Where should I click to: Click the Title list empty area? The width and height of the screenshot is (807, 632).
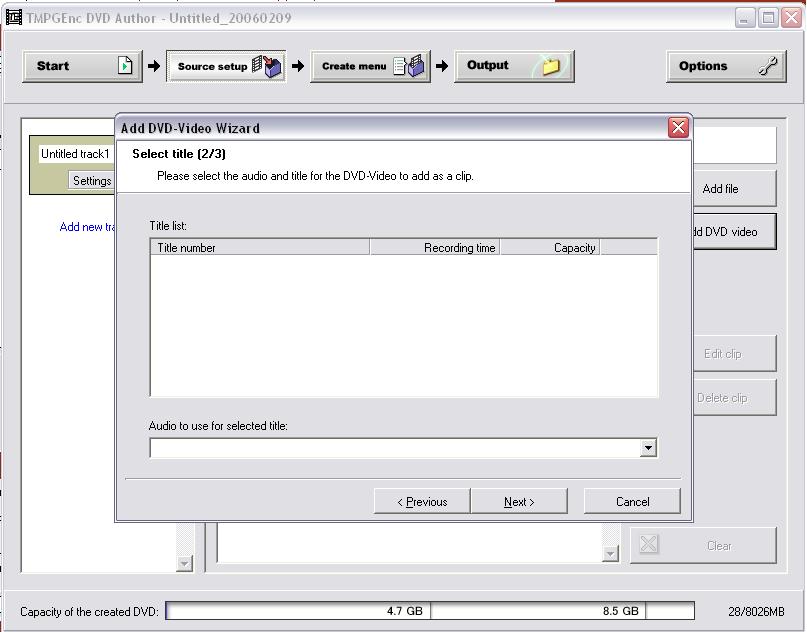[404, 325]
